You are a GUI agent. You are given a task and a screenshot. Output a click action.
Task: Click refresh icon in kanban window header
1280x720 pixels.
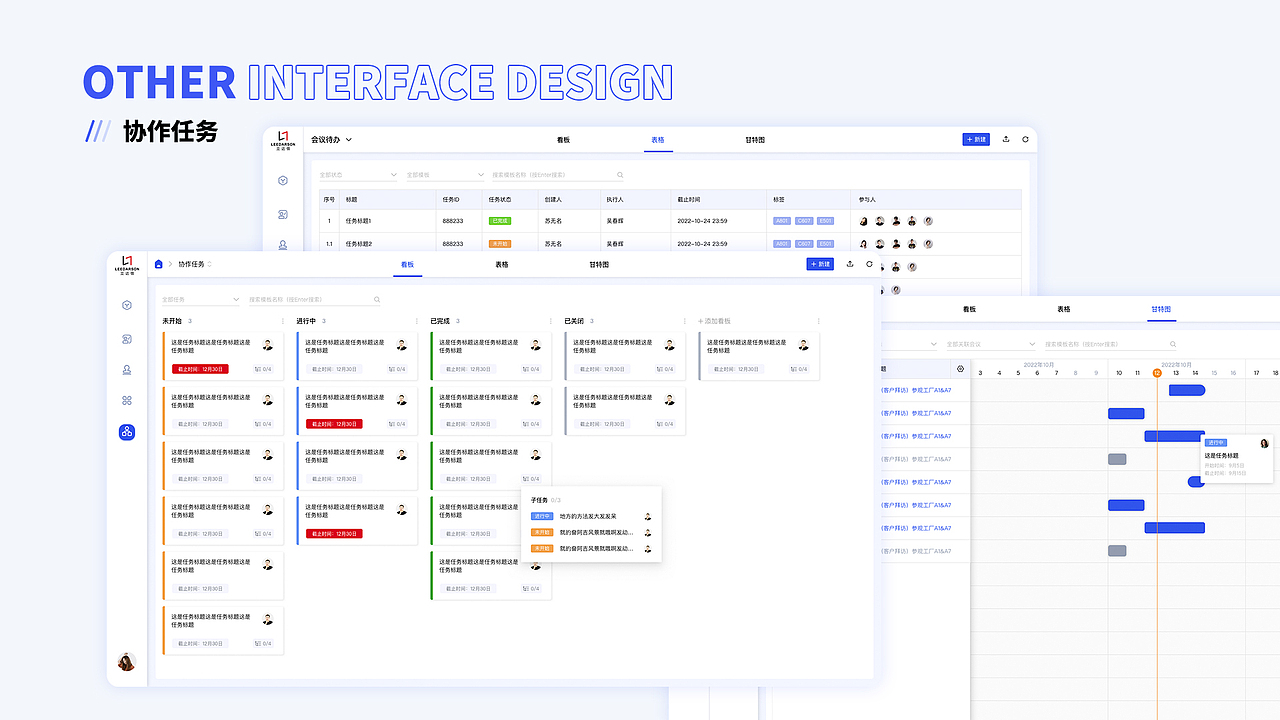[x=869, y=264]
